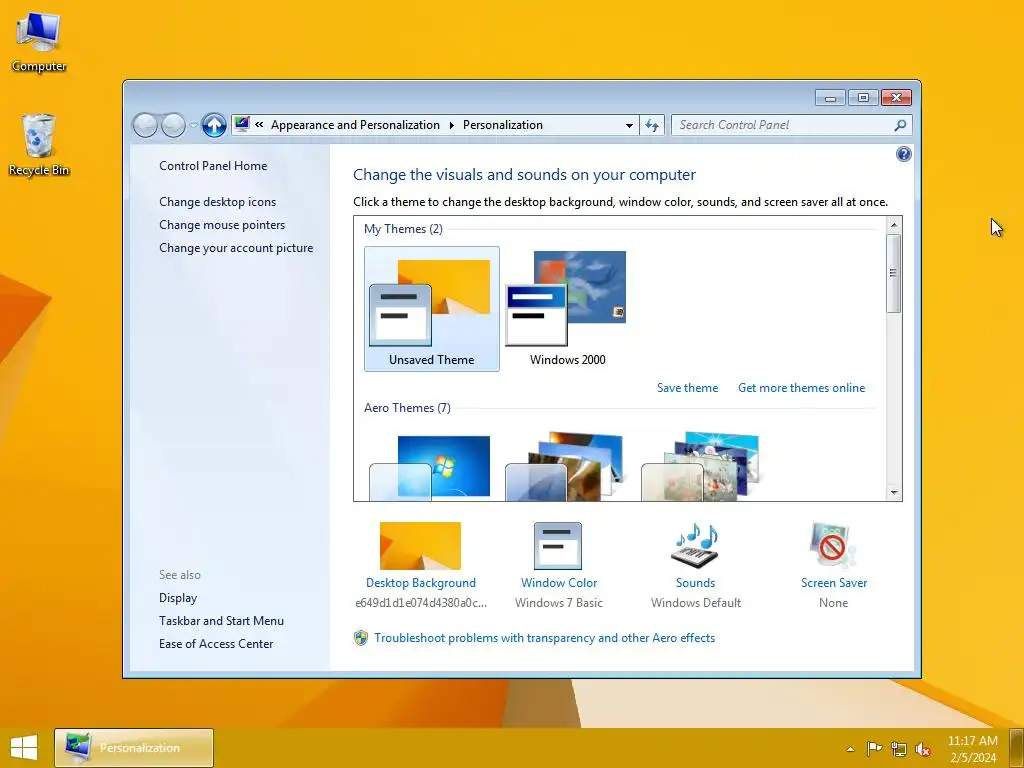1024x768 pixels.
Task: Open Change your account picture
Action: click(x=236, y=248)
